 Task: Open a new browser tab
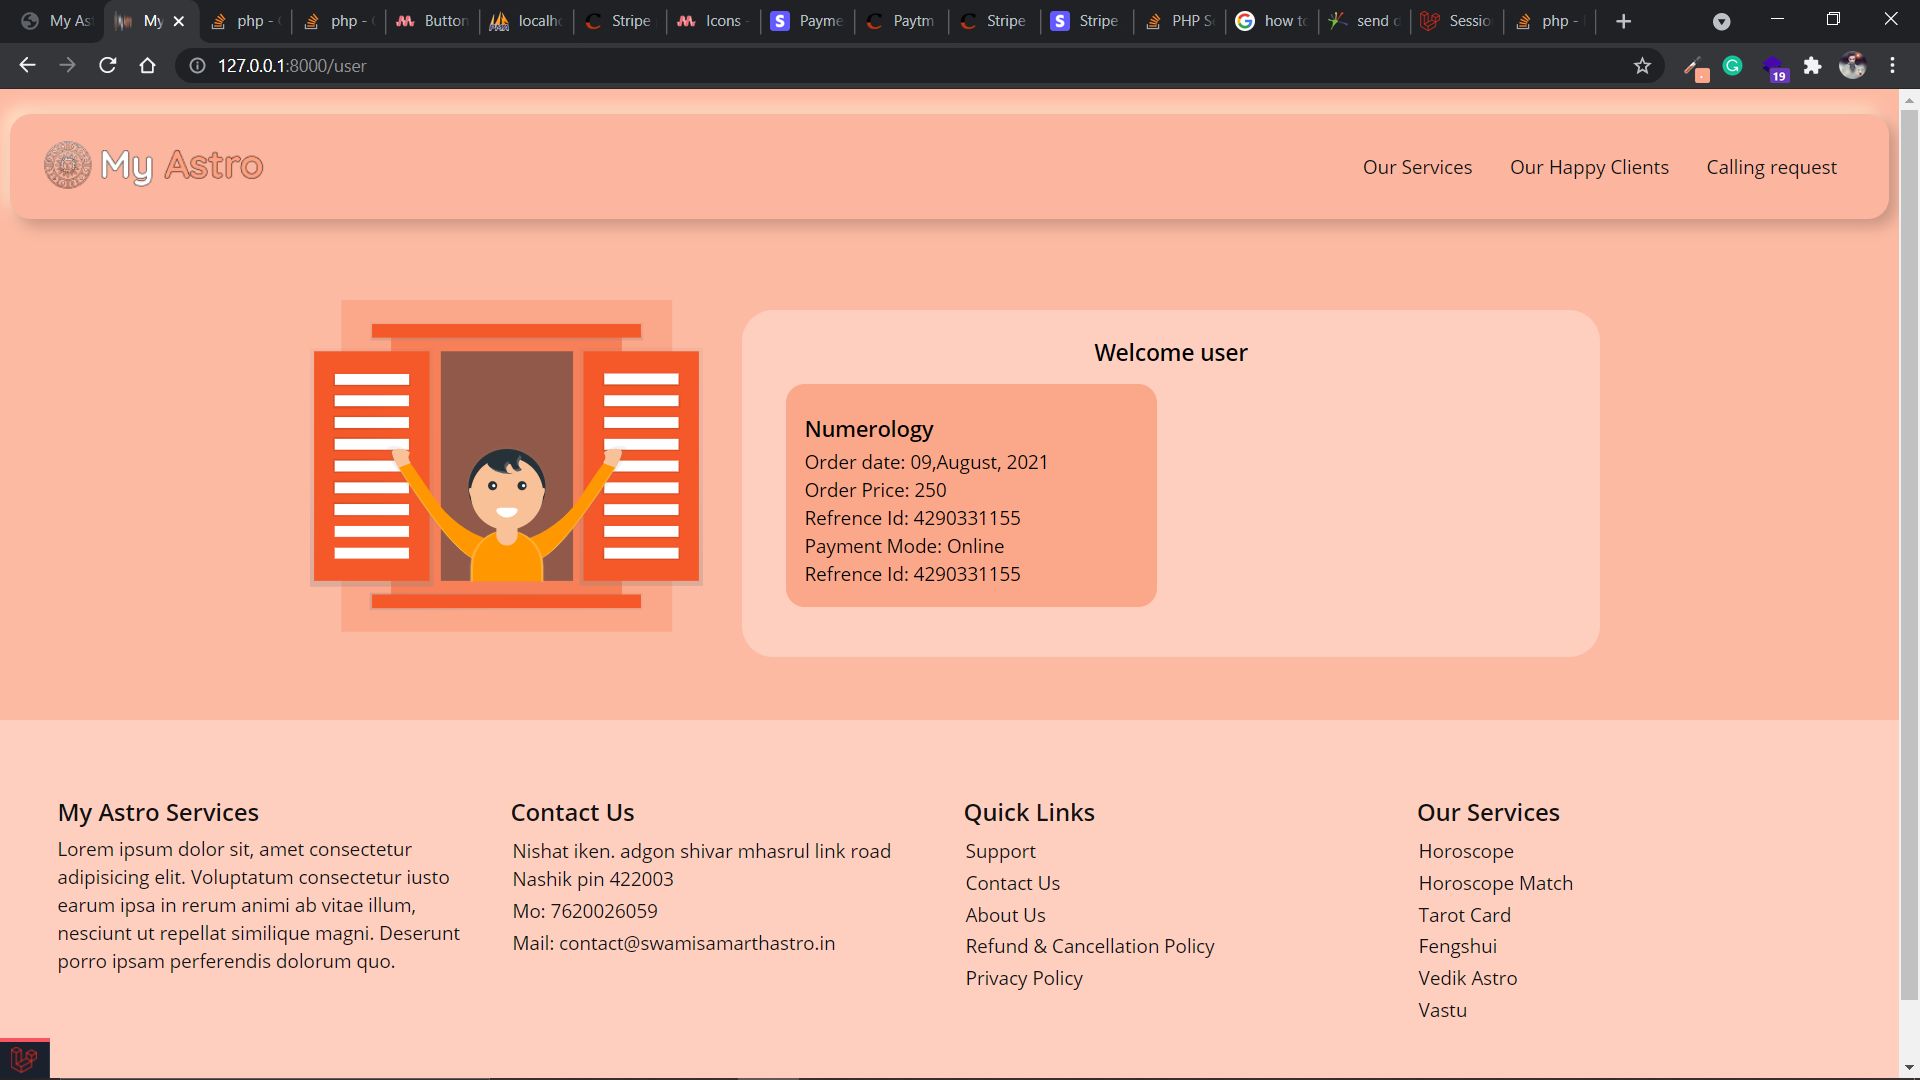1623,21
